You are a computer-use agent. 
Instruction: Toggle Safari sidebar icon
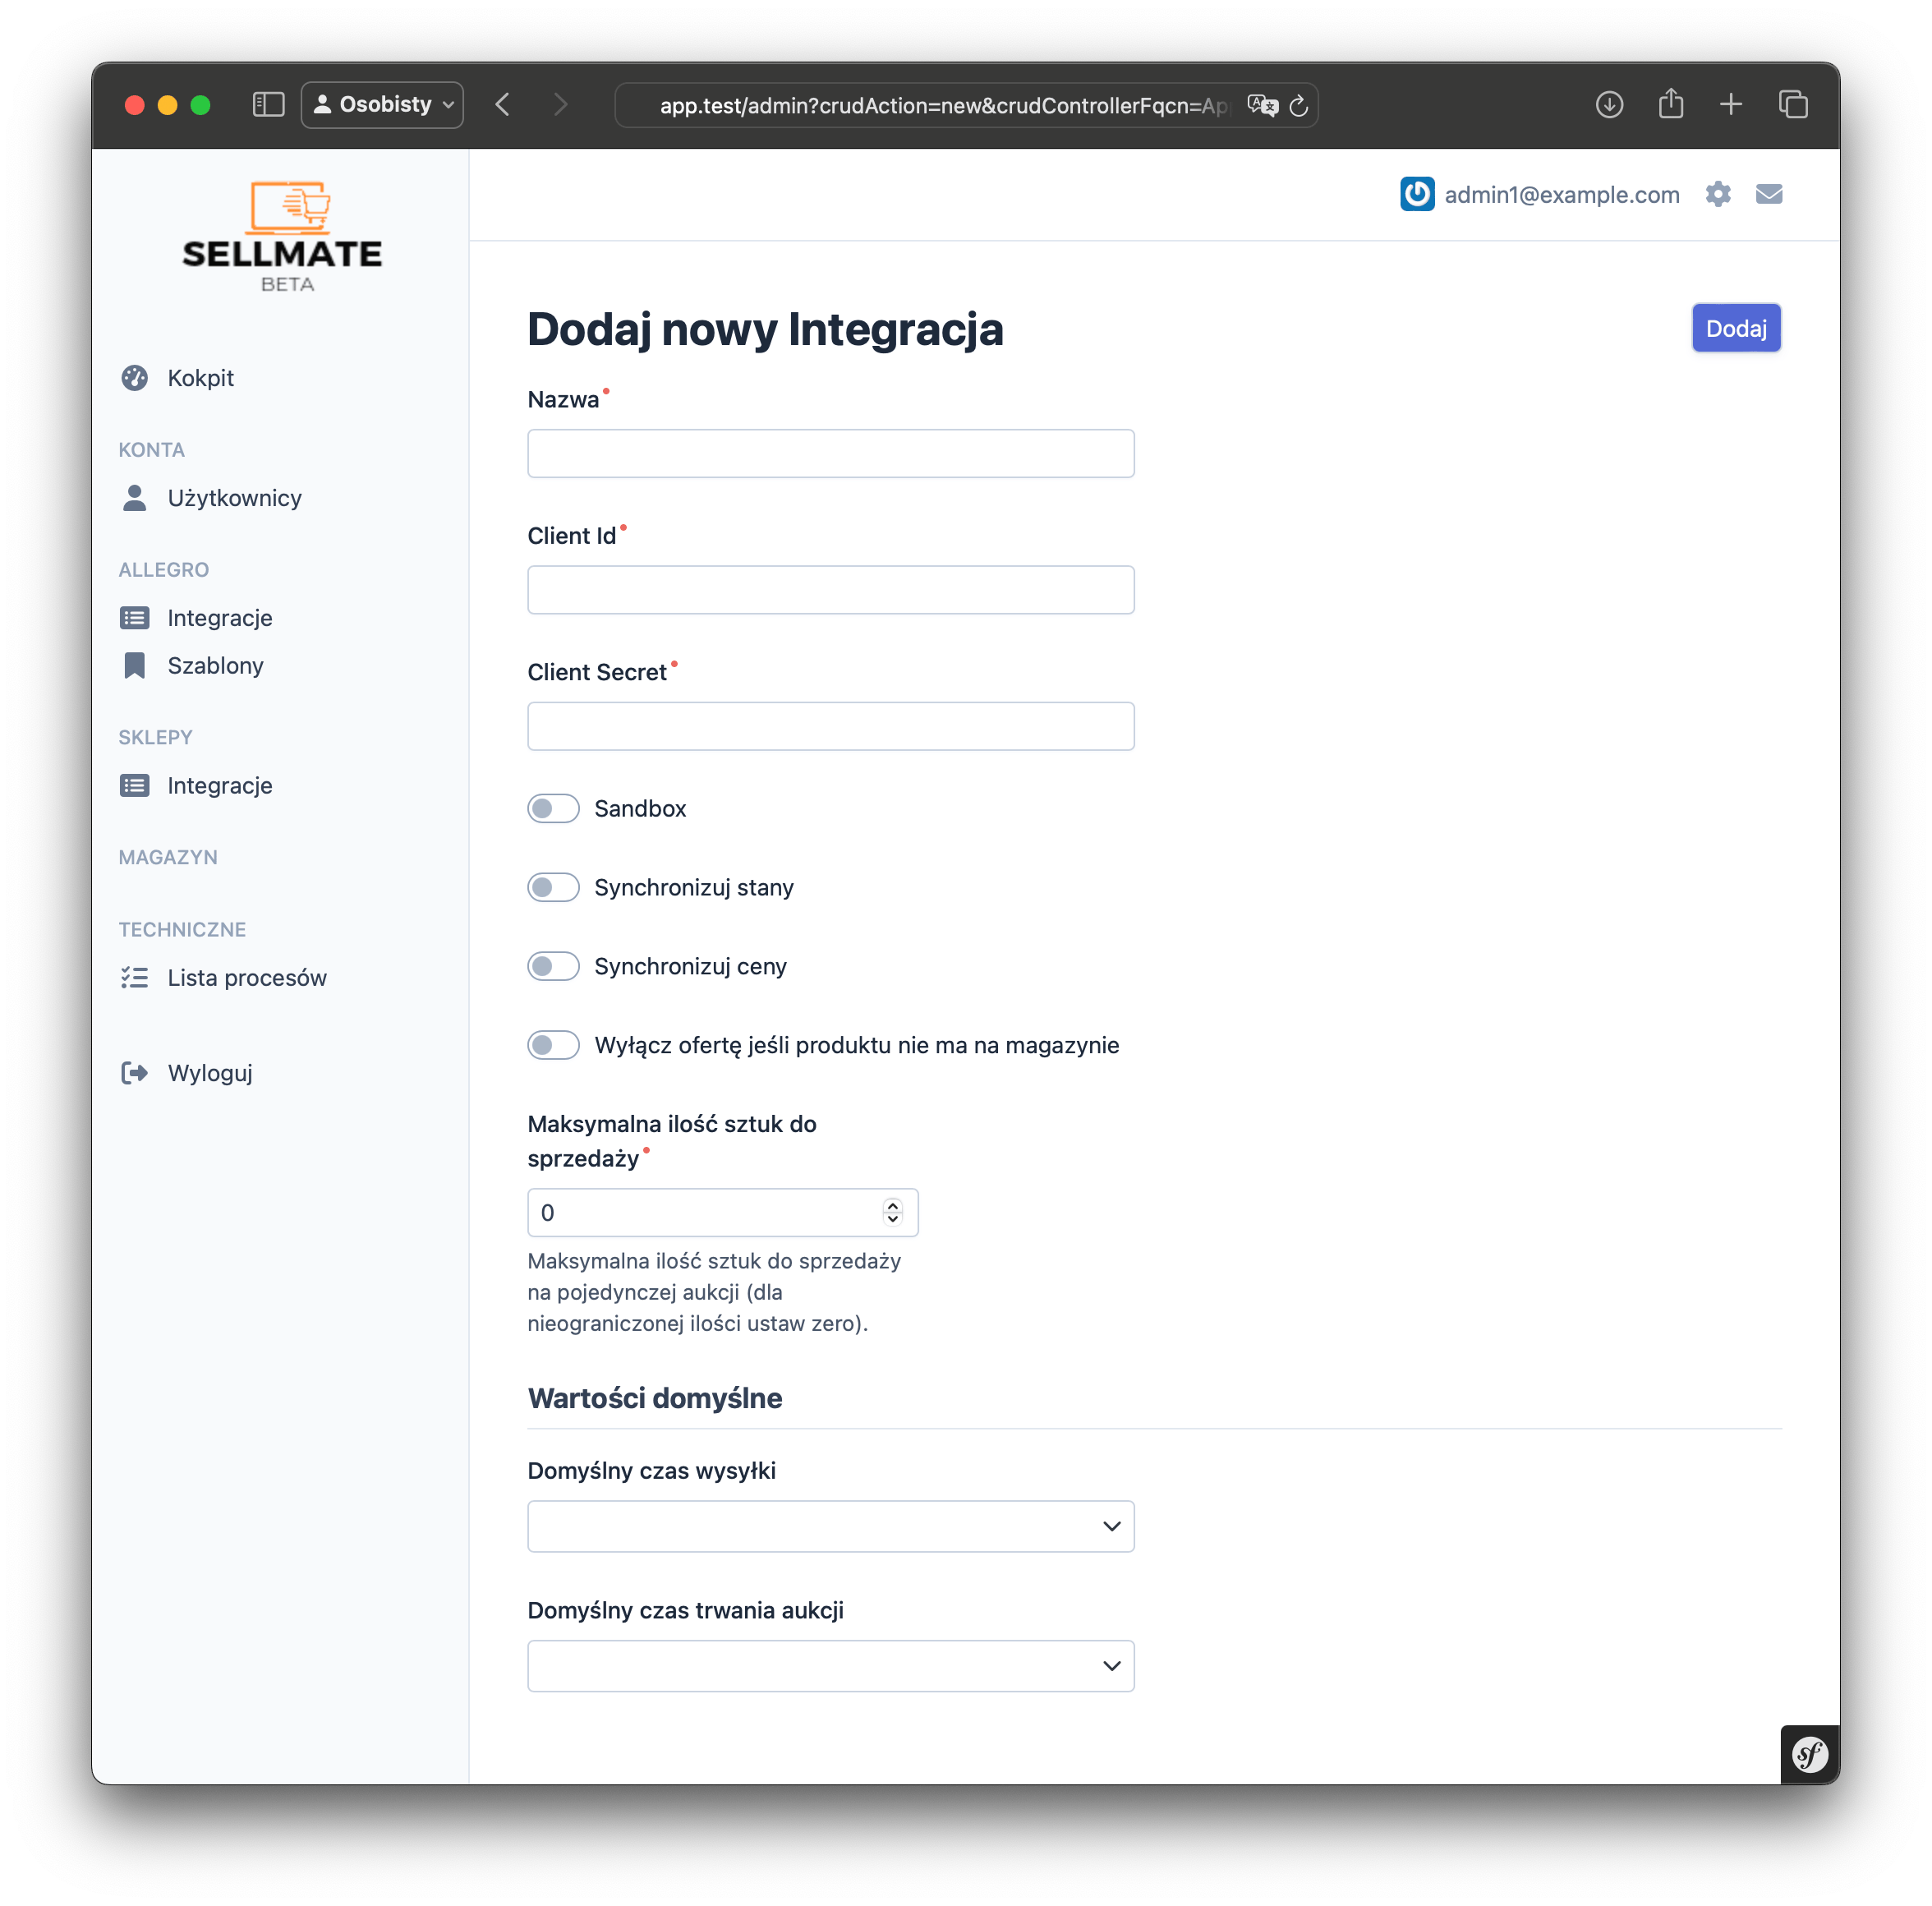pyautogui.click(x=268, y=105)
